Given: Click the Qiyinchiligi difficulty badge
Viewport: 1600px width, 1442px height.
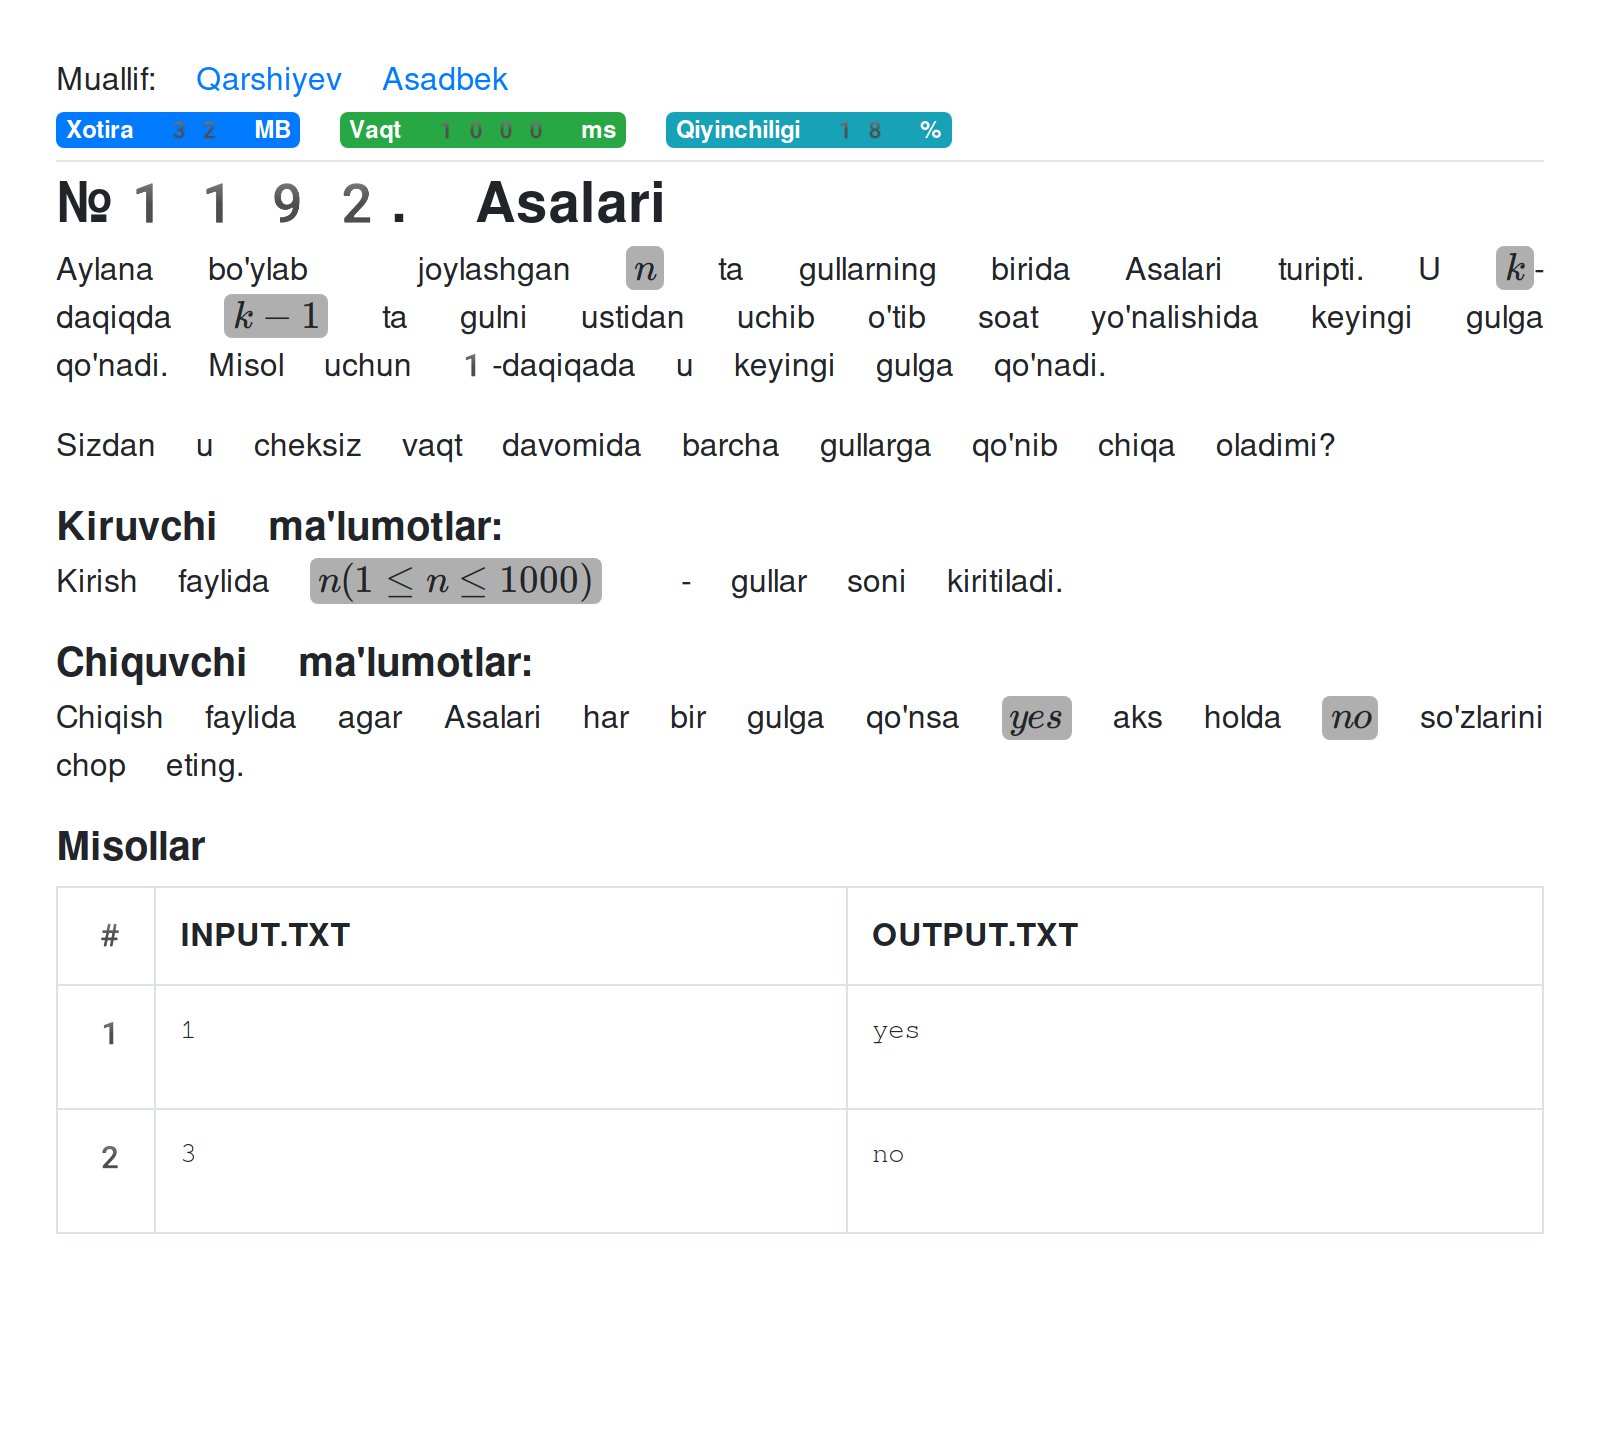Looking at the screenshot, I should 808,130.
